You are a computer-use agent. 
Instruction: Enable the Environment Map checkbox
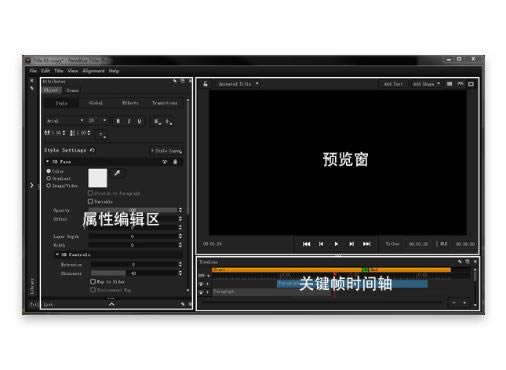tap(93, 290)
